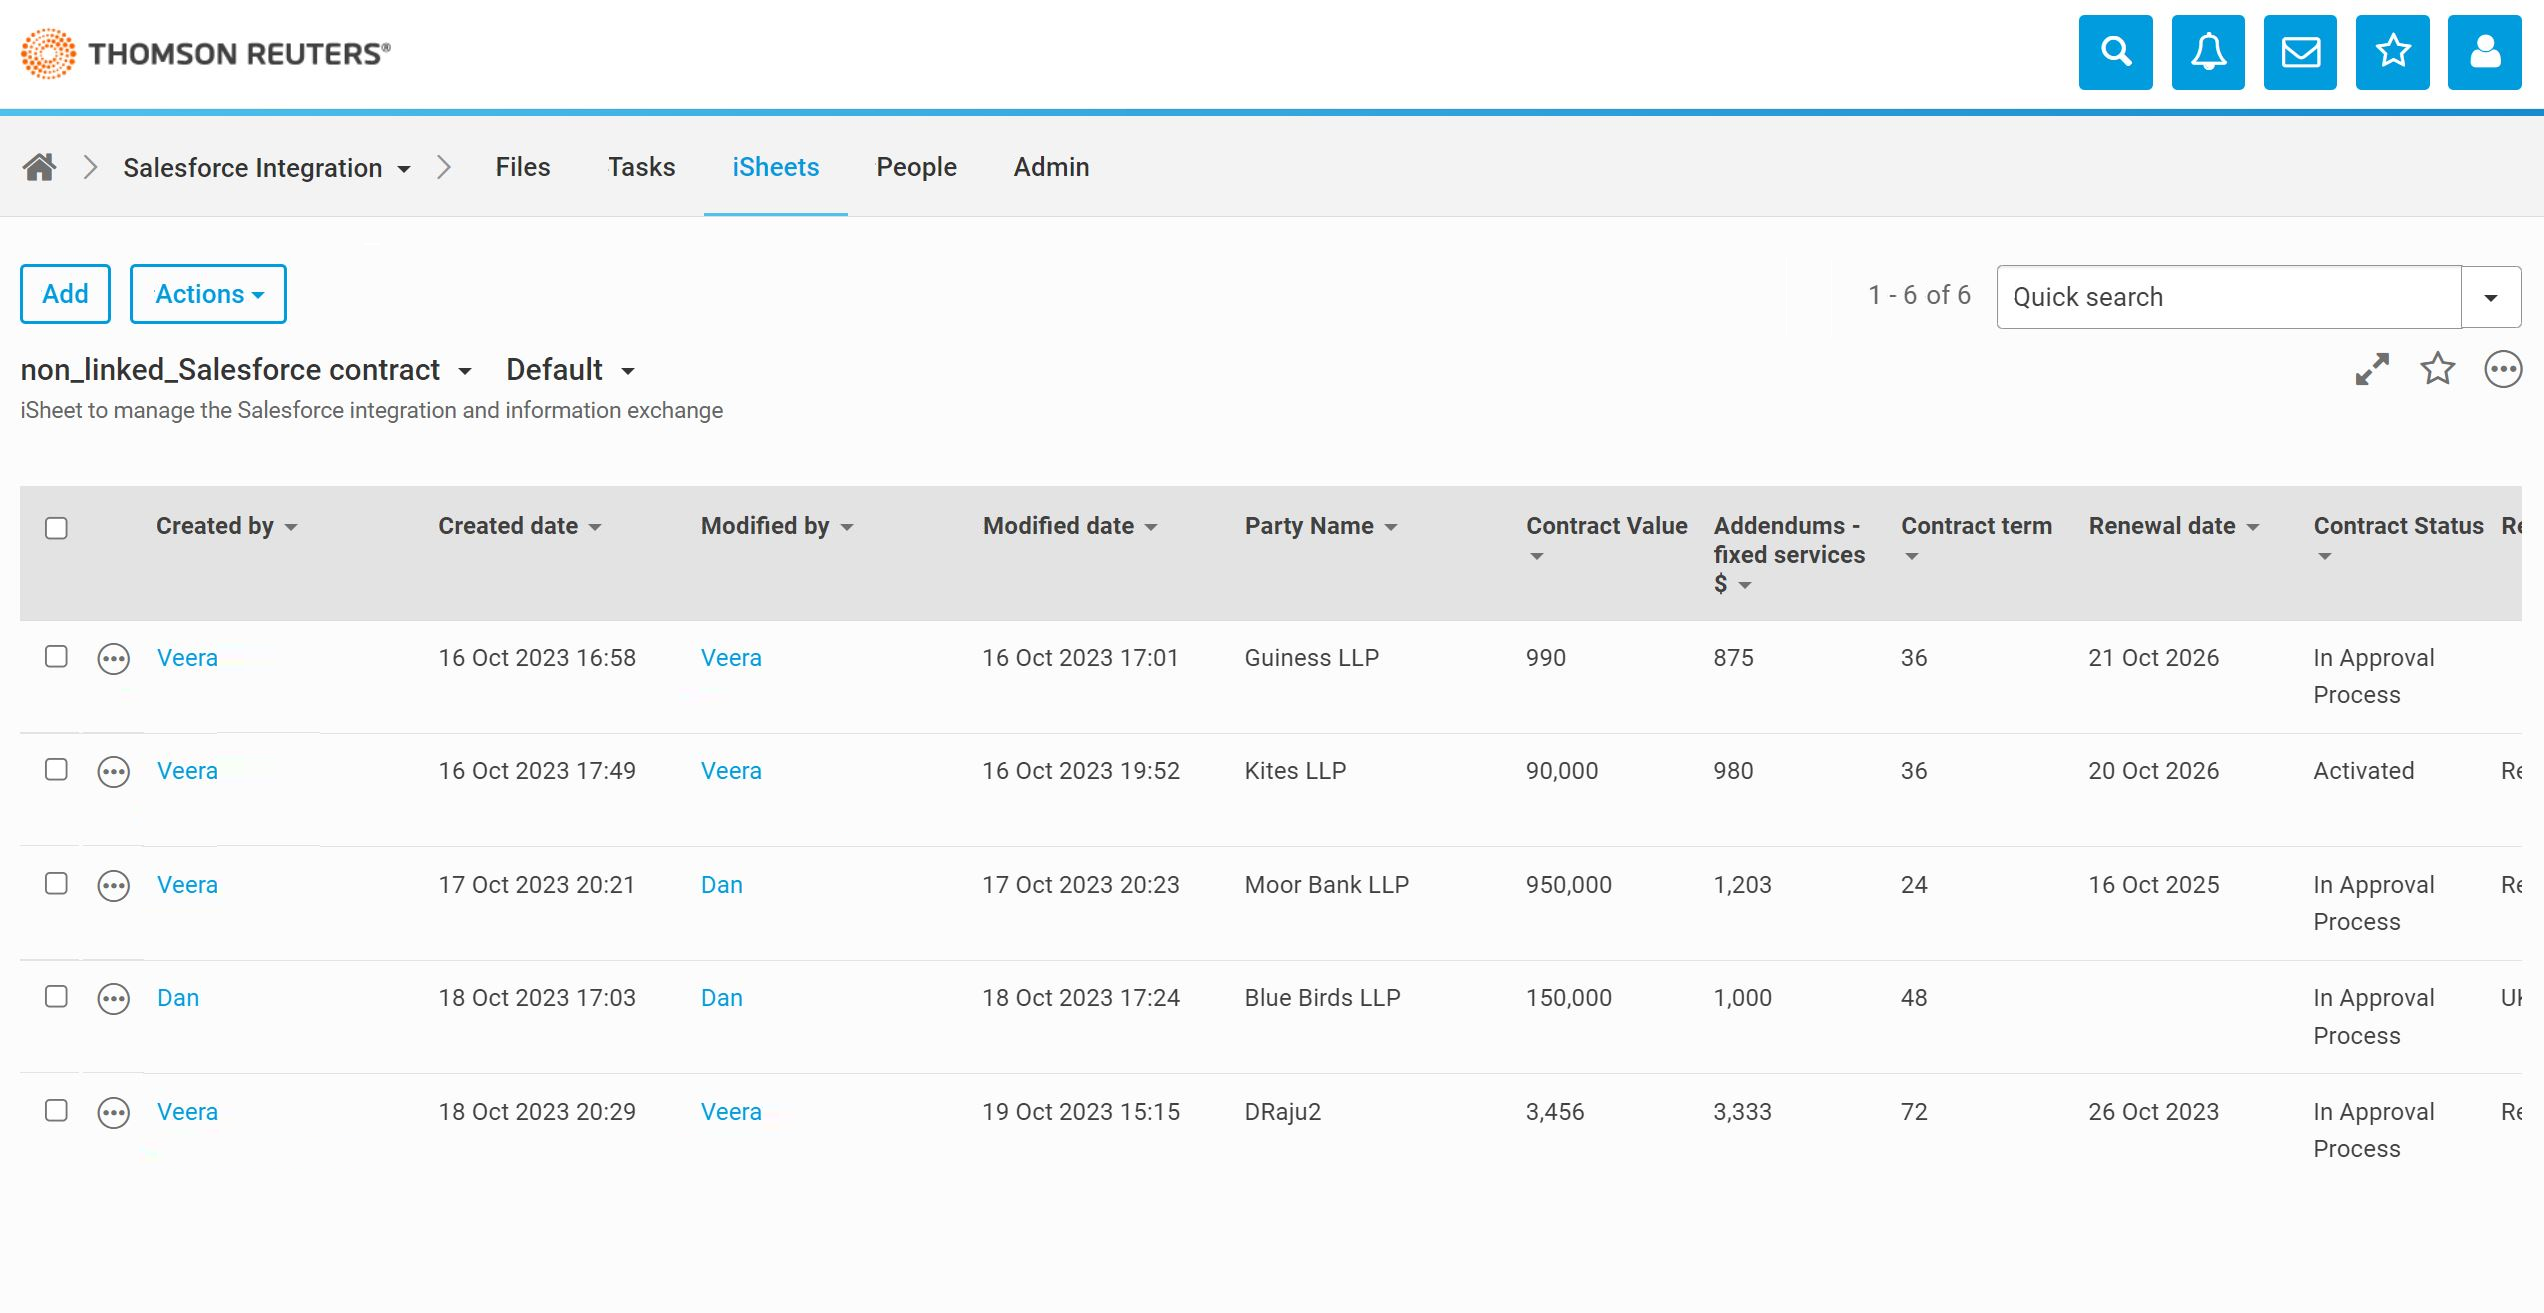
Task: Open Created by column sort menu
Action: (x=291, y=527)
